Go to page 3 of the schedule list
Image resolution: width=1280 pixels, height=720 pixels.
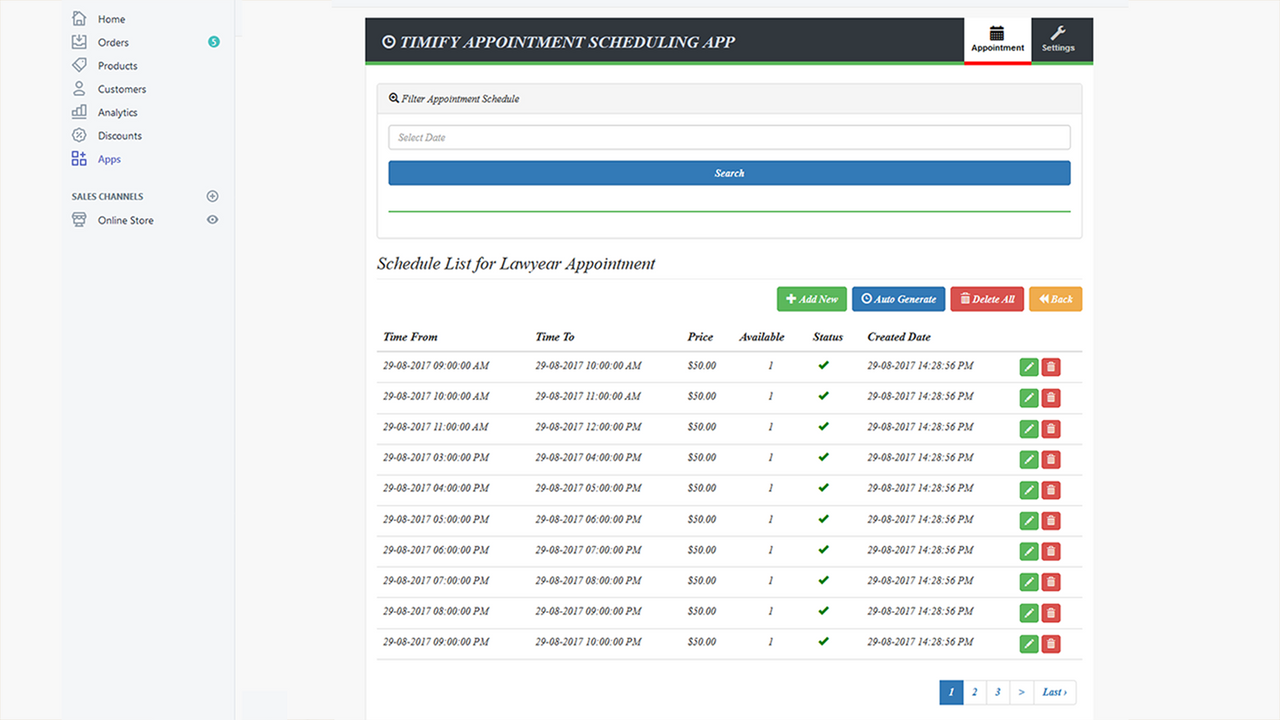coord(997,692)
